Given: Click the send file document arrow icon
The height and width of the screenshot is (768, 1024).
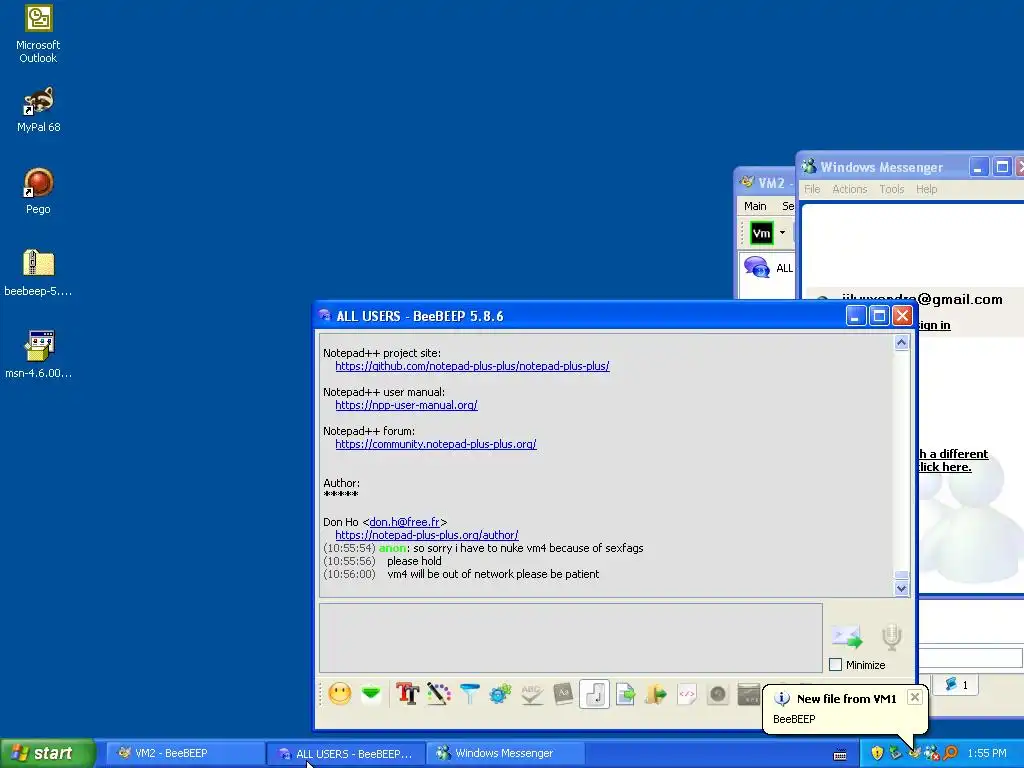Looking at the screenshot, I should coord(626,694).
